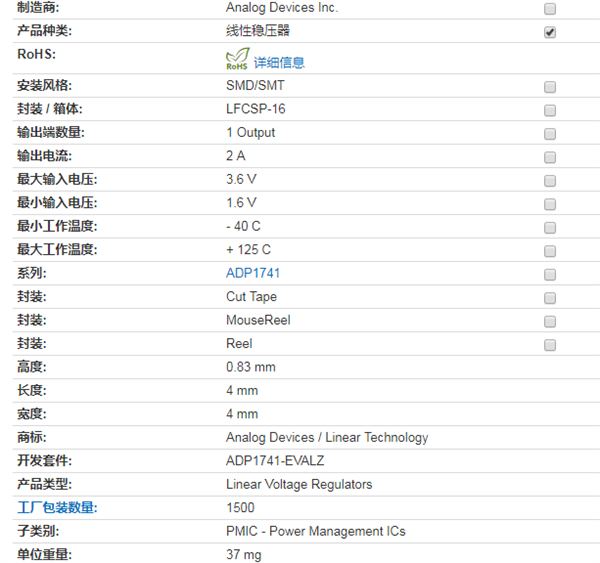This screenshot has width=600, height=563.
Task: Enable the -40 C minimum temperature checkbox
Action: click(550, 228)
